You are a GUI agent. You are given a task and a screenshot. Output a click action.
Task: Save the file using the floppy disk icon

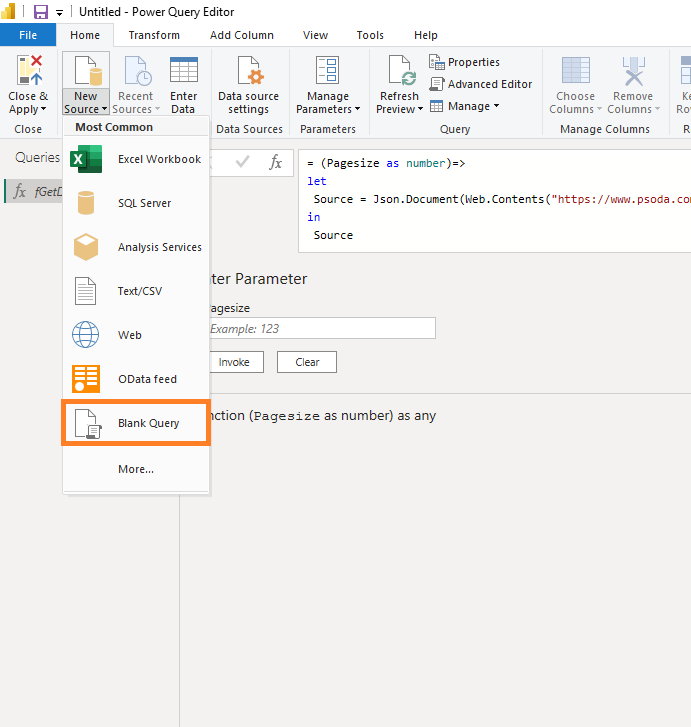pyautogui.click(x=41, y=12)
